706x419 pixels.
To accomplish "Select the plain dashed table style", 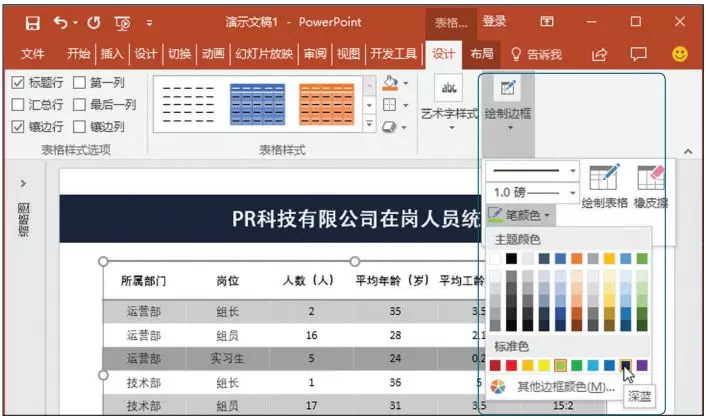I will tap(188, 104).
